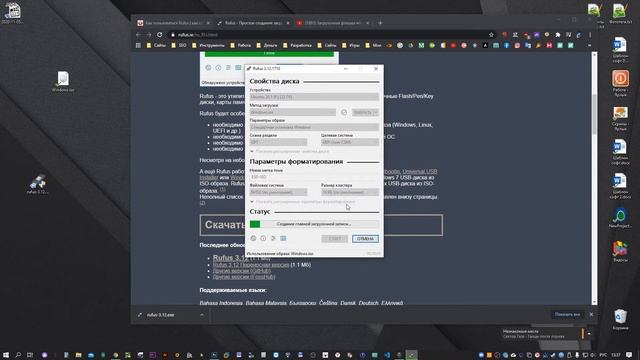640x360 pixels.
Task: Open the other versions (FossHub) link
Action: click(x=244, y=277)
